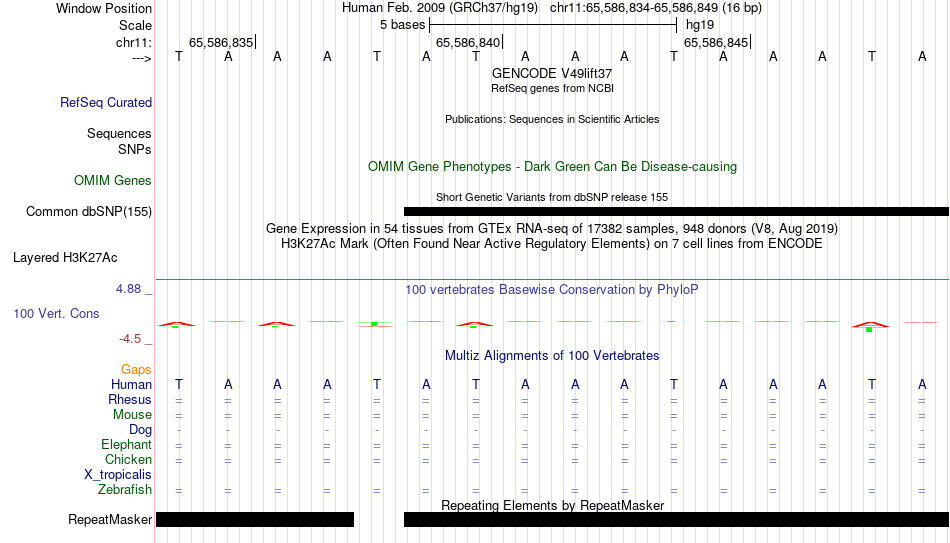Click the Zebrafish species label
Viewport: 950px width, 543px height.
pos(125,489)
